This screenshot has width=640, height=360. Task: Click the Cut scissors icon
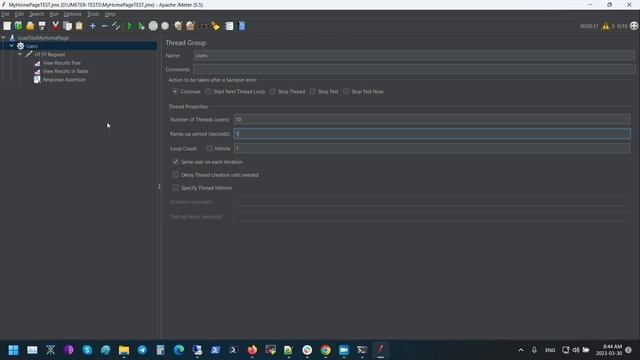pyautogui.click(x=55, y=26)
